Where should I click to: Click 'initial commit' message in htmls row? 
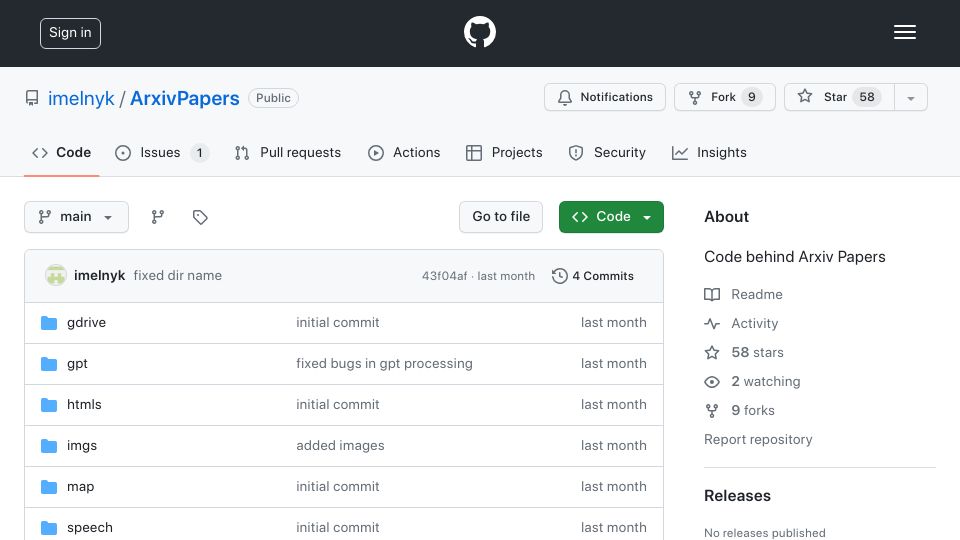[x=338, y=405]
